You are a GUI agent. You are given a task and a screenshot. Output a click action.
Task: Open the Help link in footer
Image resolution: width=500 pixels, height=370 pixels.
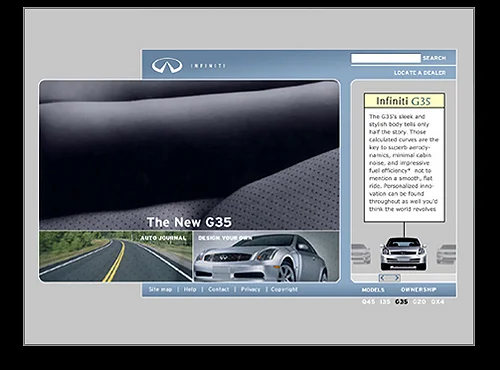pos(190,289)
